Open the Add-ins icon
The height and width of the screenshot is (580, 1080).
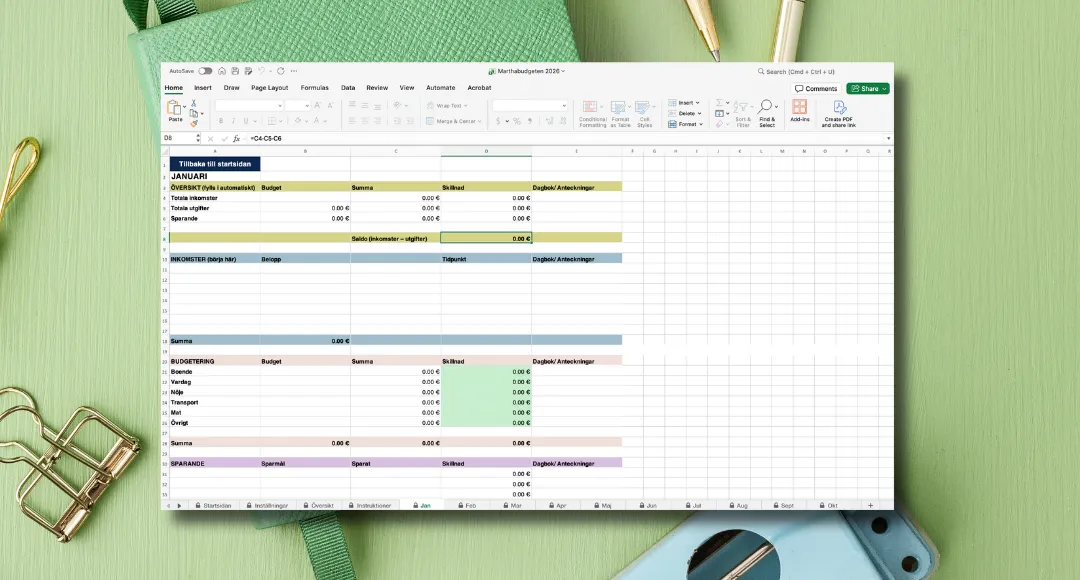800,110
